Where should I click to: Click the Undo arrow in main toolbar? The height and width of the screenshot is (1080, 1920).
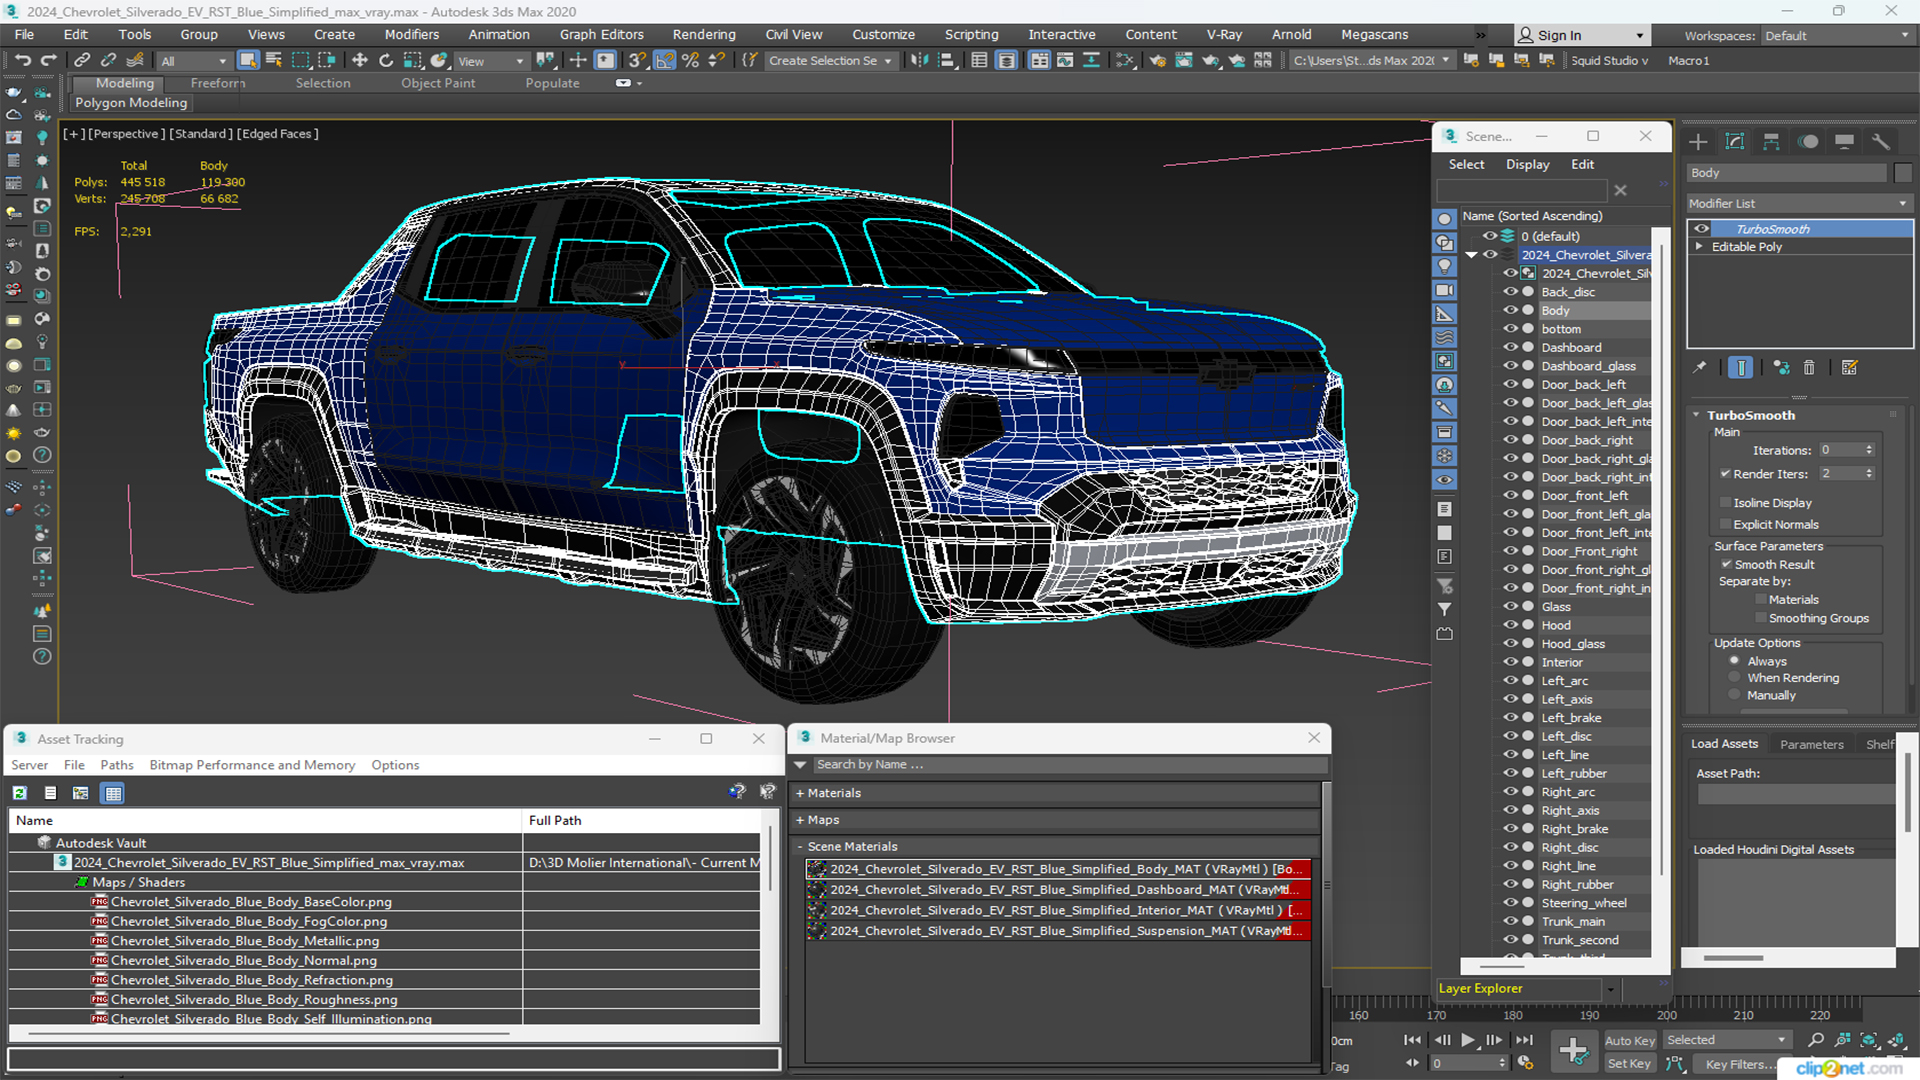click(x=22, y=61)
